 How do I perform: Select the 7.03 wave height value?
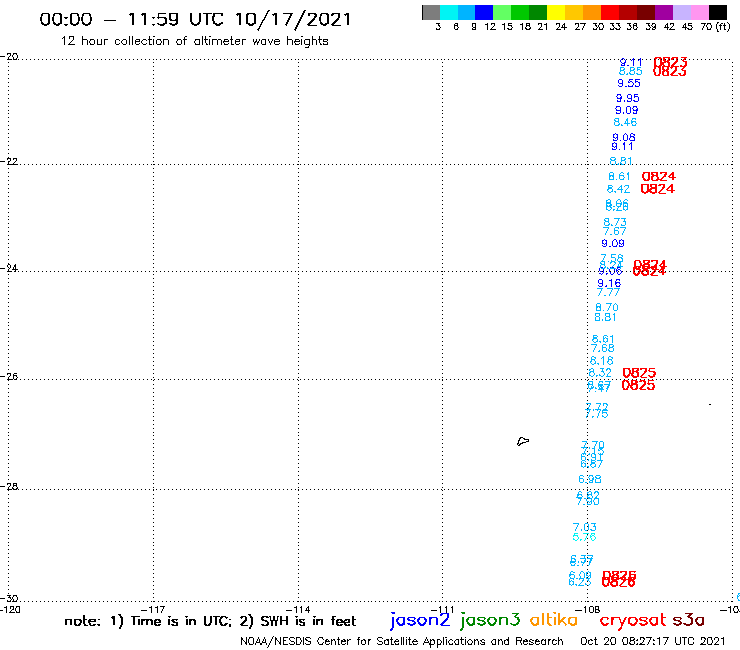tap(585, 527)
